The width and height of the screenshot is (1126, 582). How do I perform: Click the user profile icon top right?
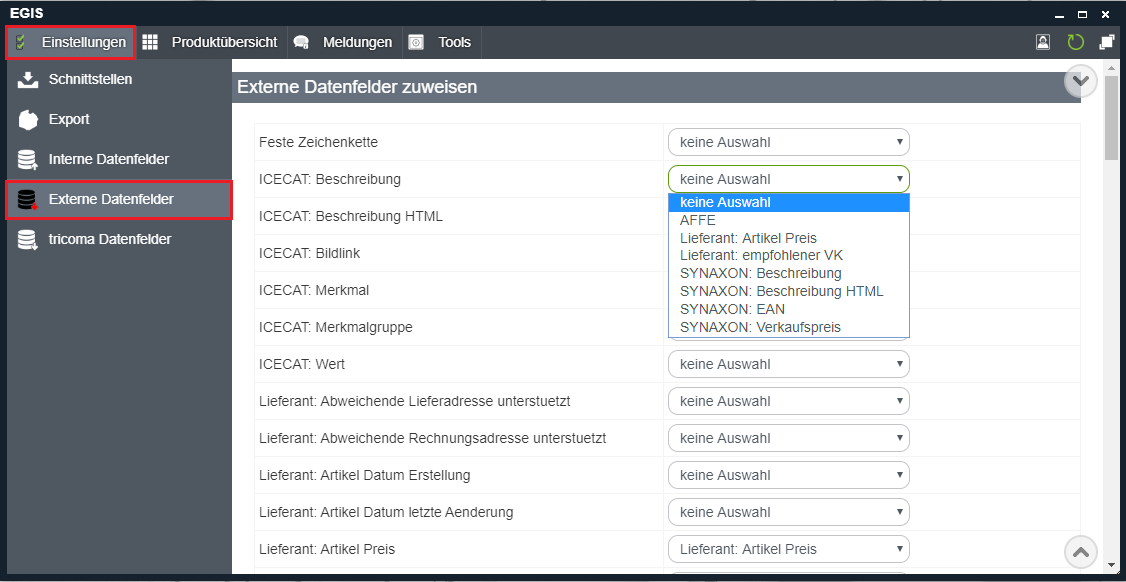[1043, 42]
